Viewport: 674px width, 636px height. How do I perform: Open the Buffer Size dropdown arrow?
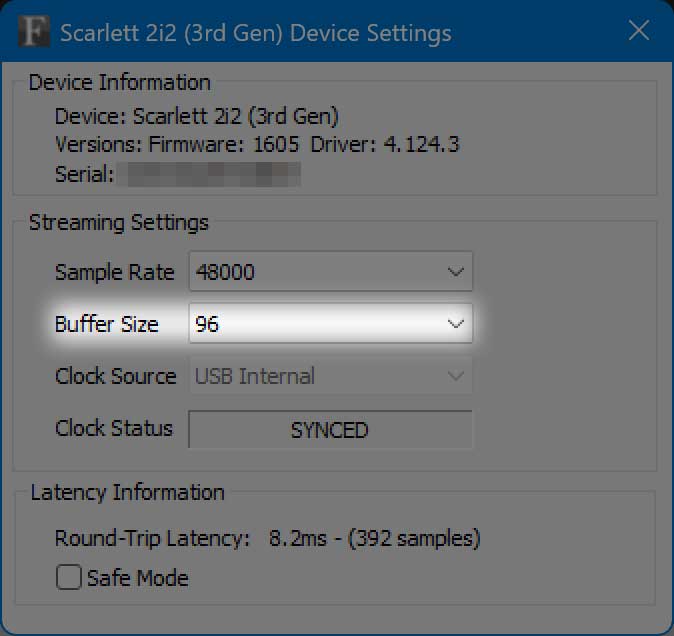coord(455,323)
